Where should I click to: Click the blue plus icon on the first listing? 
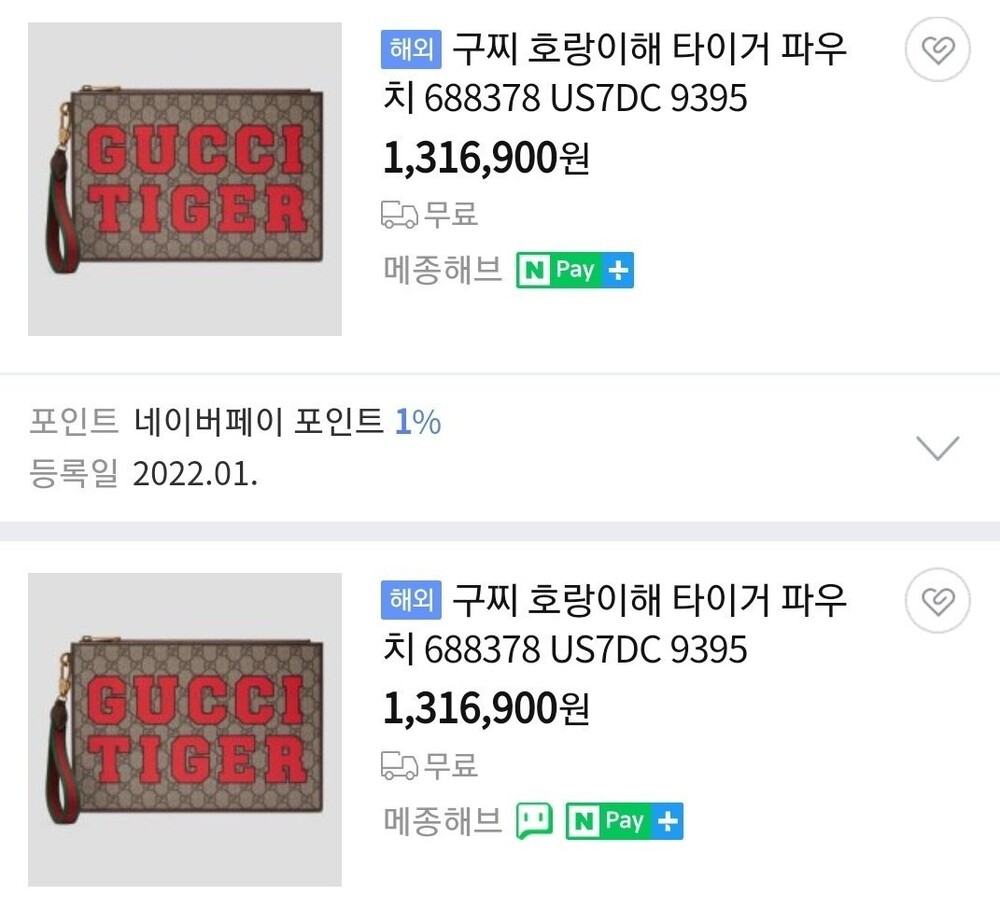(620, 270)
